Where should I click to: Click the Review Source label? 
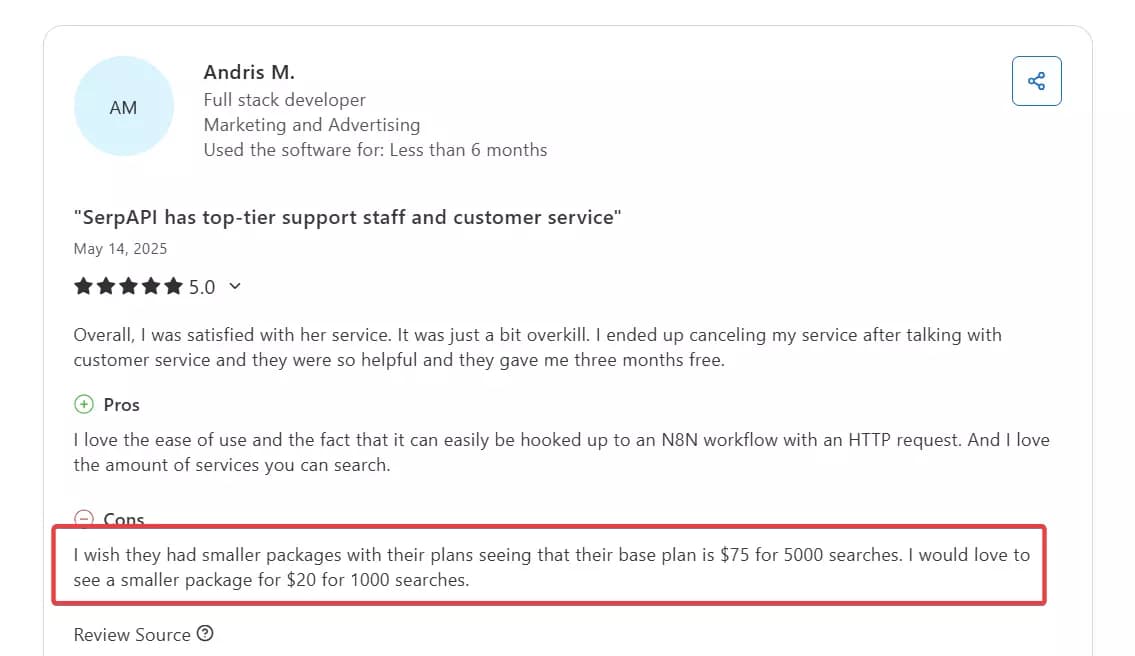[x=132, y=635]
